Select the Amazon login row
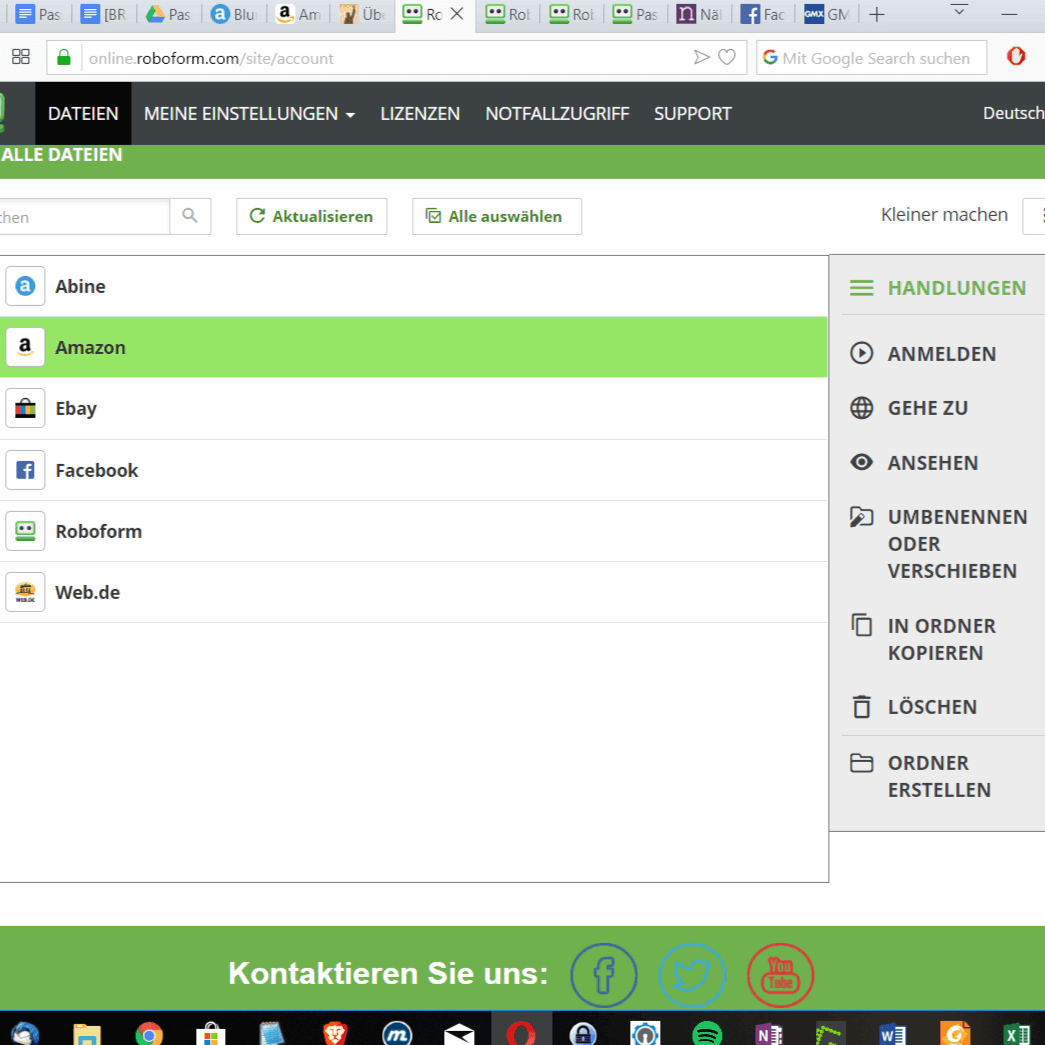This screenshot has width=1045, height=1045. [x=413, y=347]
